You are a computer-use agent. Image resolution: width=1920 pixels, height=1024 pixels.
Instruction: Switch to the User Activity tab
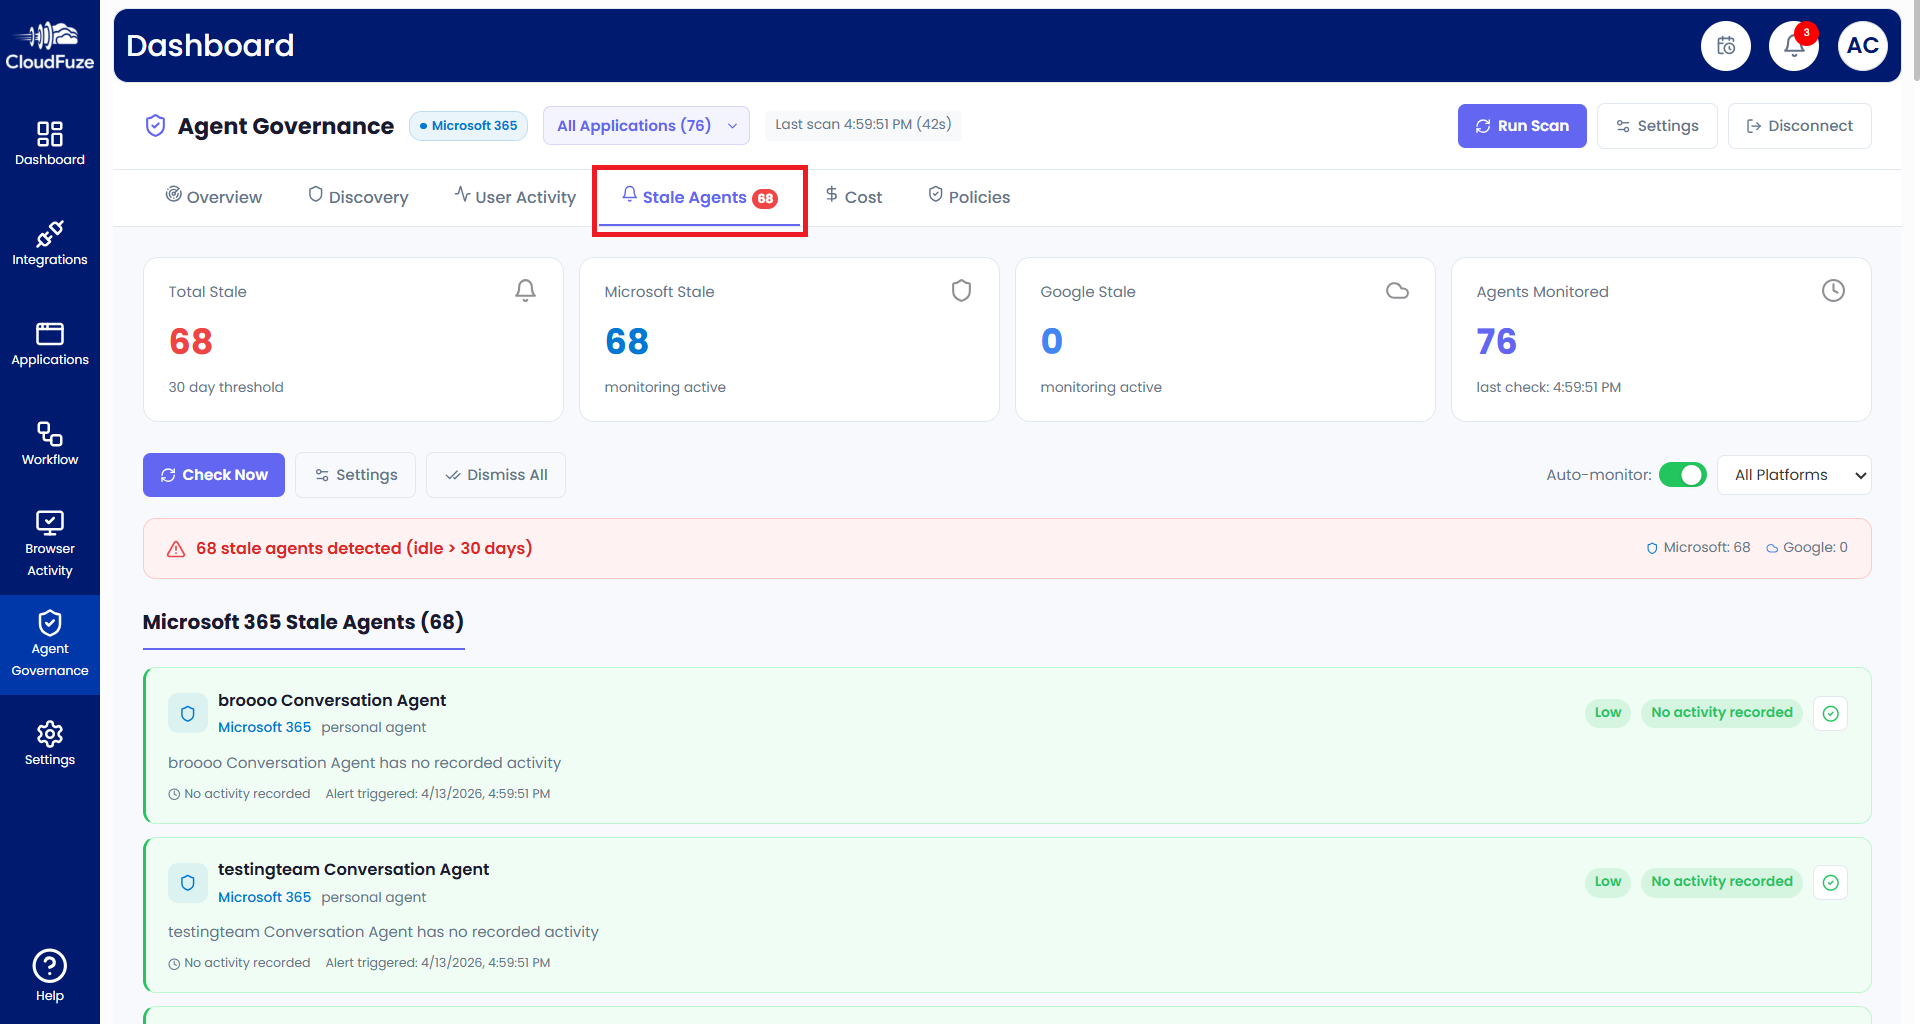coord(515,197)
